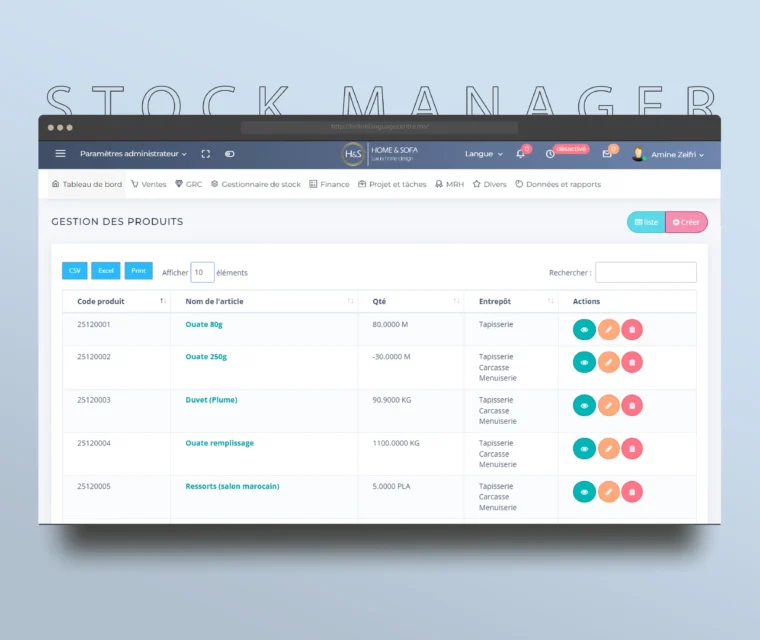The width and height of the screenshot is (760, 640).
Task: Delete Ressorts (salon marocain) trash icon
Action: 632,492
